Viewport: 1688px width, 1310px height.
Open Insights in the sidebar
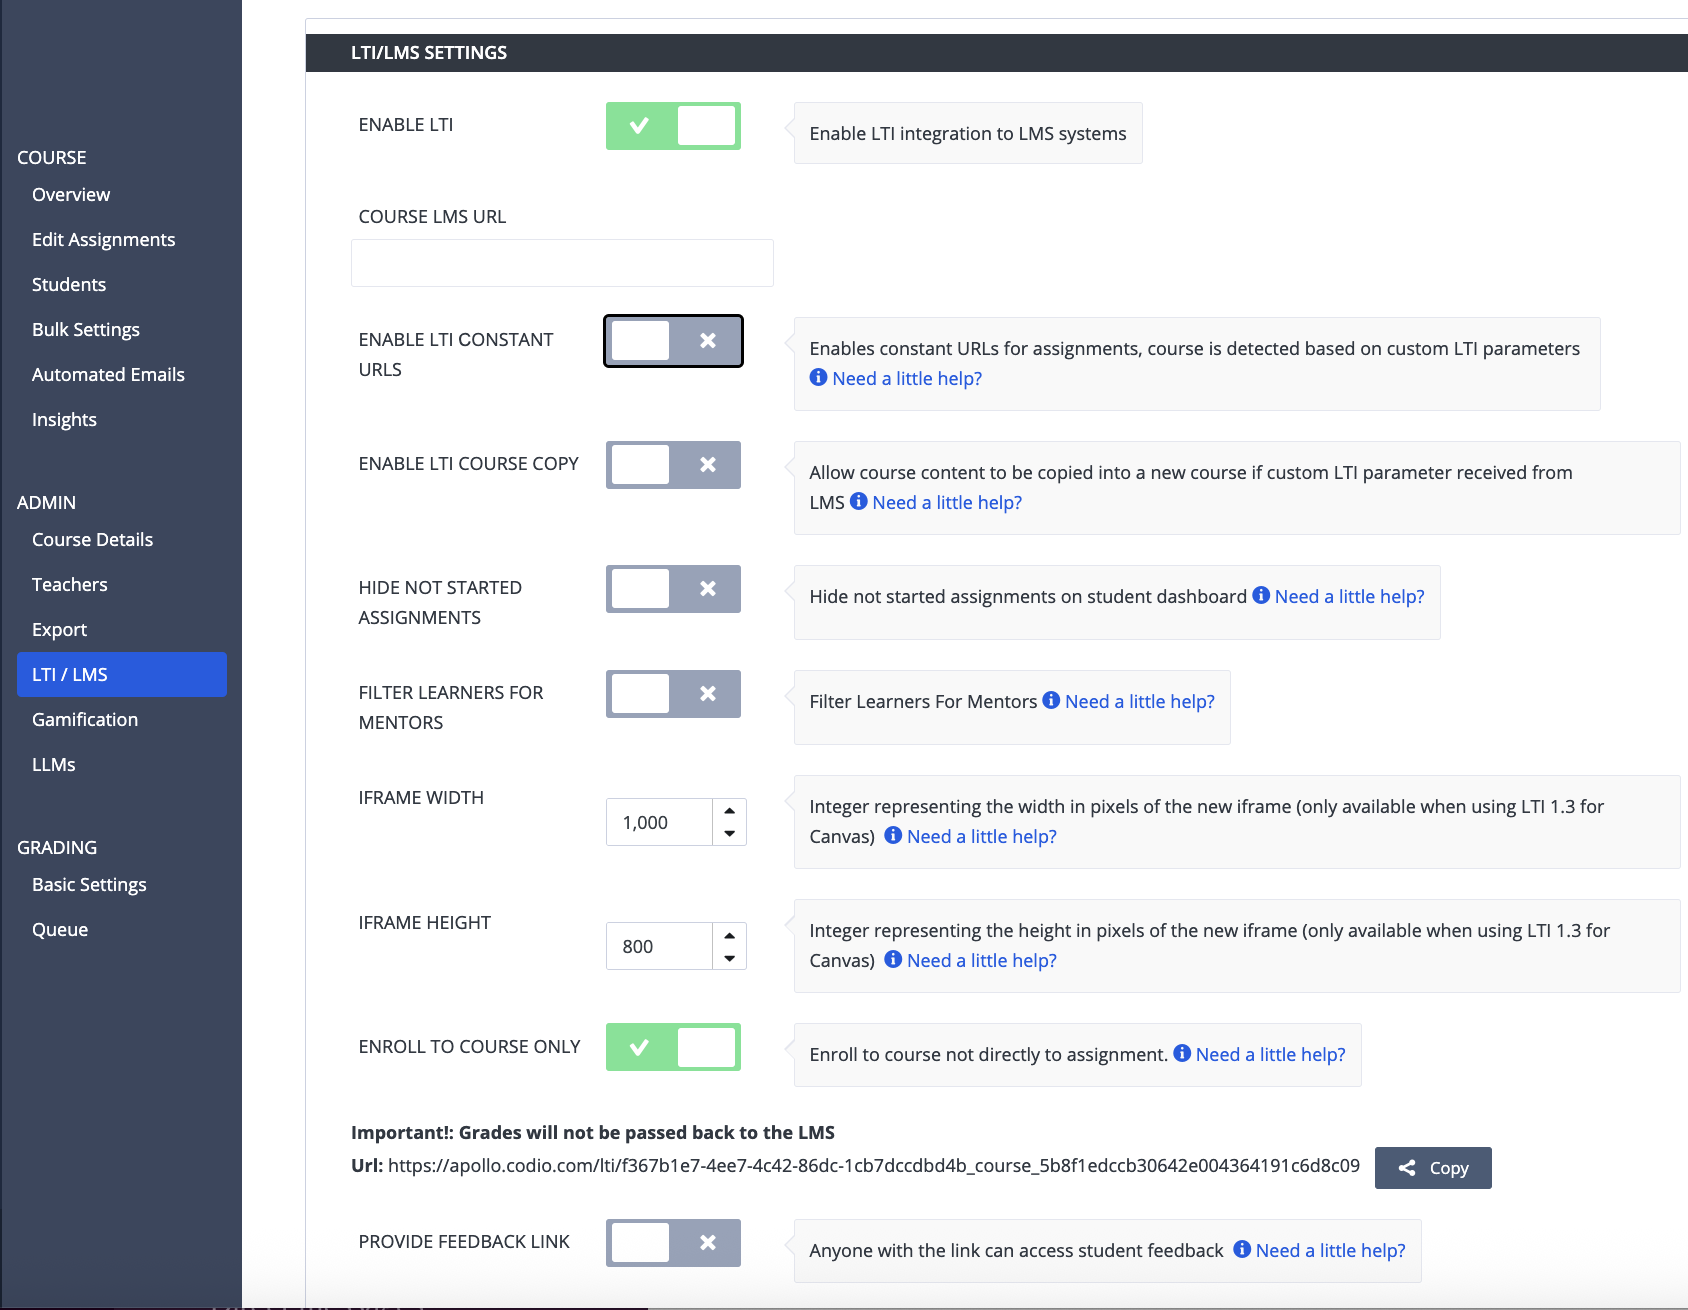click(x=64, y=420)
